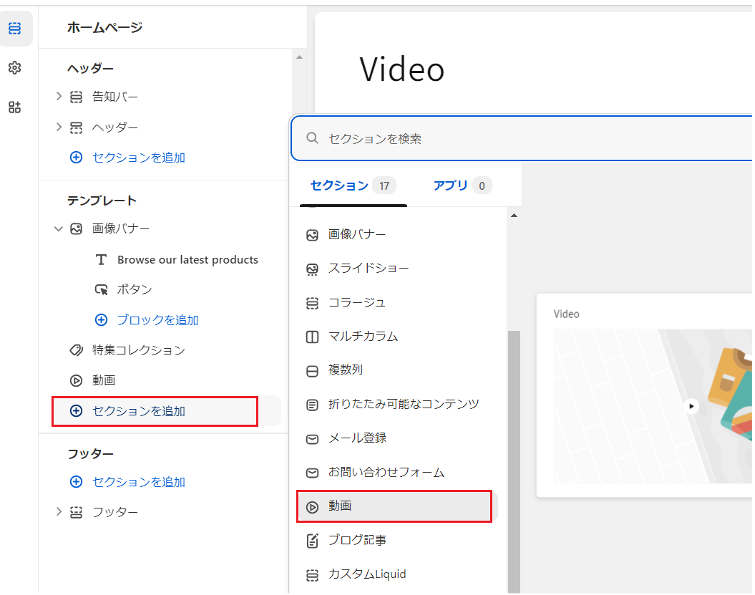
Task: Click the large Video heading in preview
Action: [402, 69]
